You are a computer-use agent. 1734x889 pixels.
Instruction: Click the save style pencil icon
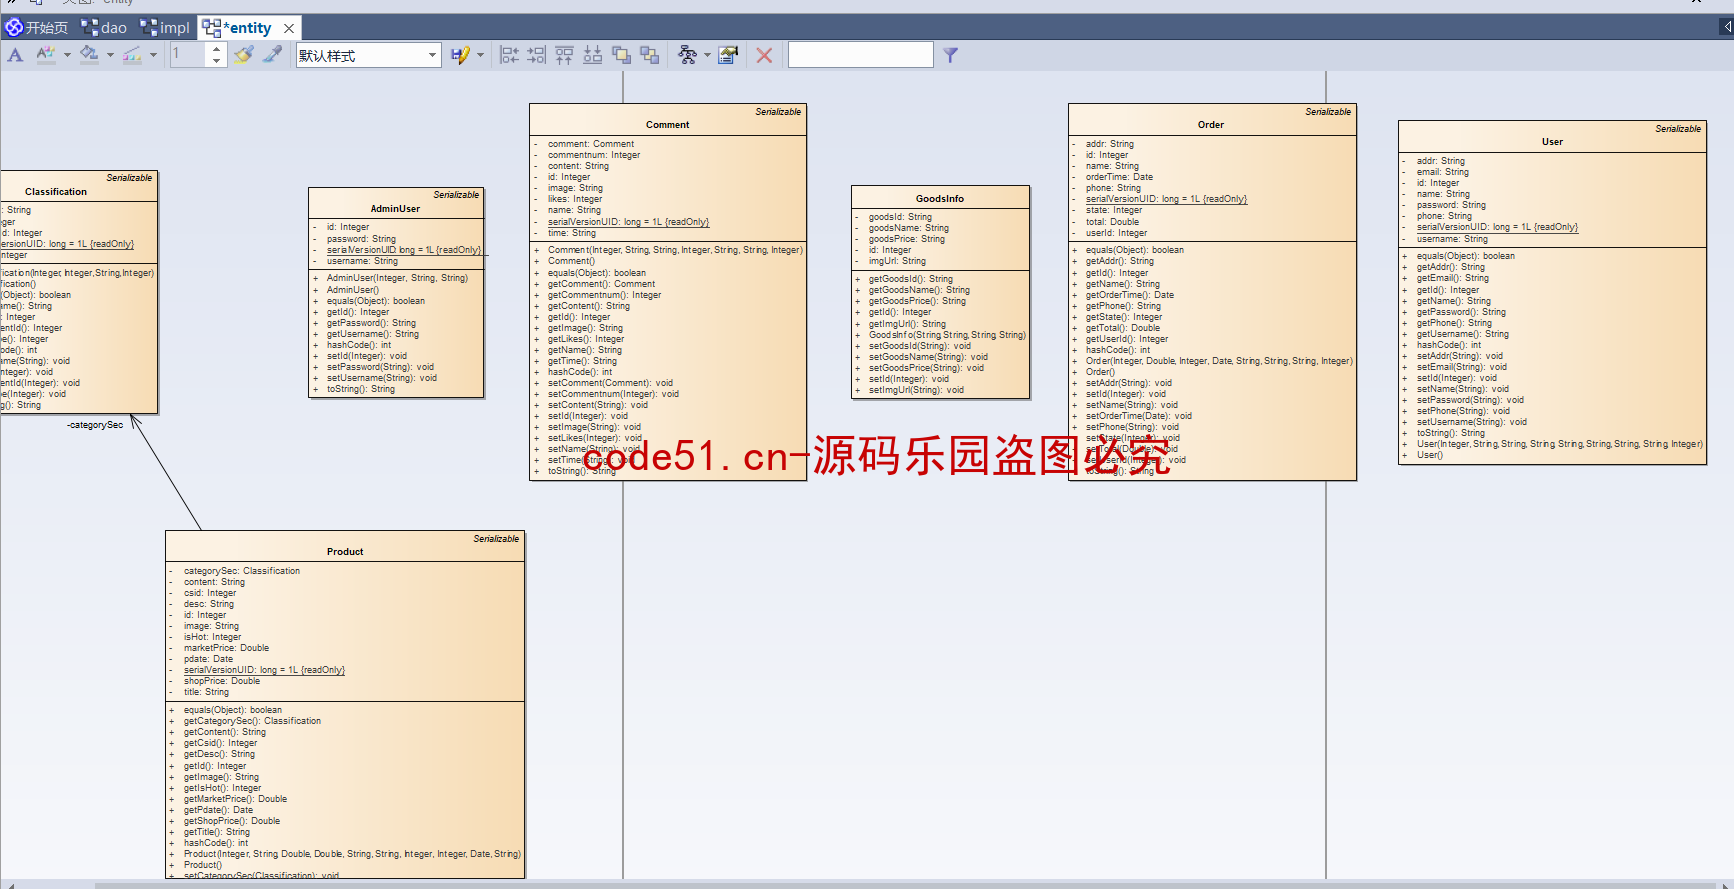click(459, 55)
